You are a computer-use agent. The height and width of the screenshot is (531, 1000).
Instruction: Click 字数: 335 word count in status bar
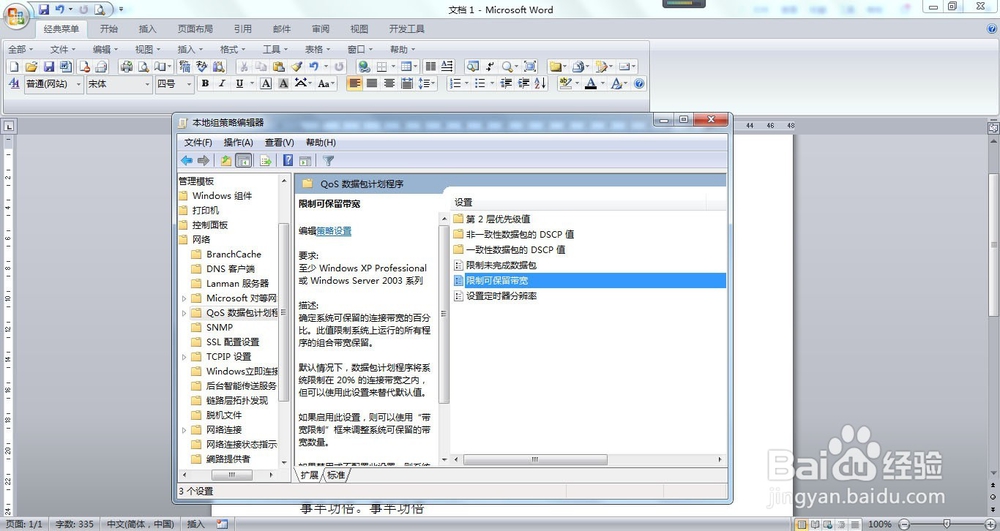click(75, 524)
